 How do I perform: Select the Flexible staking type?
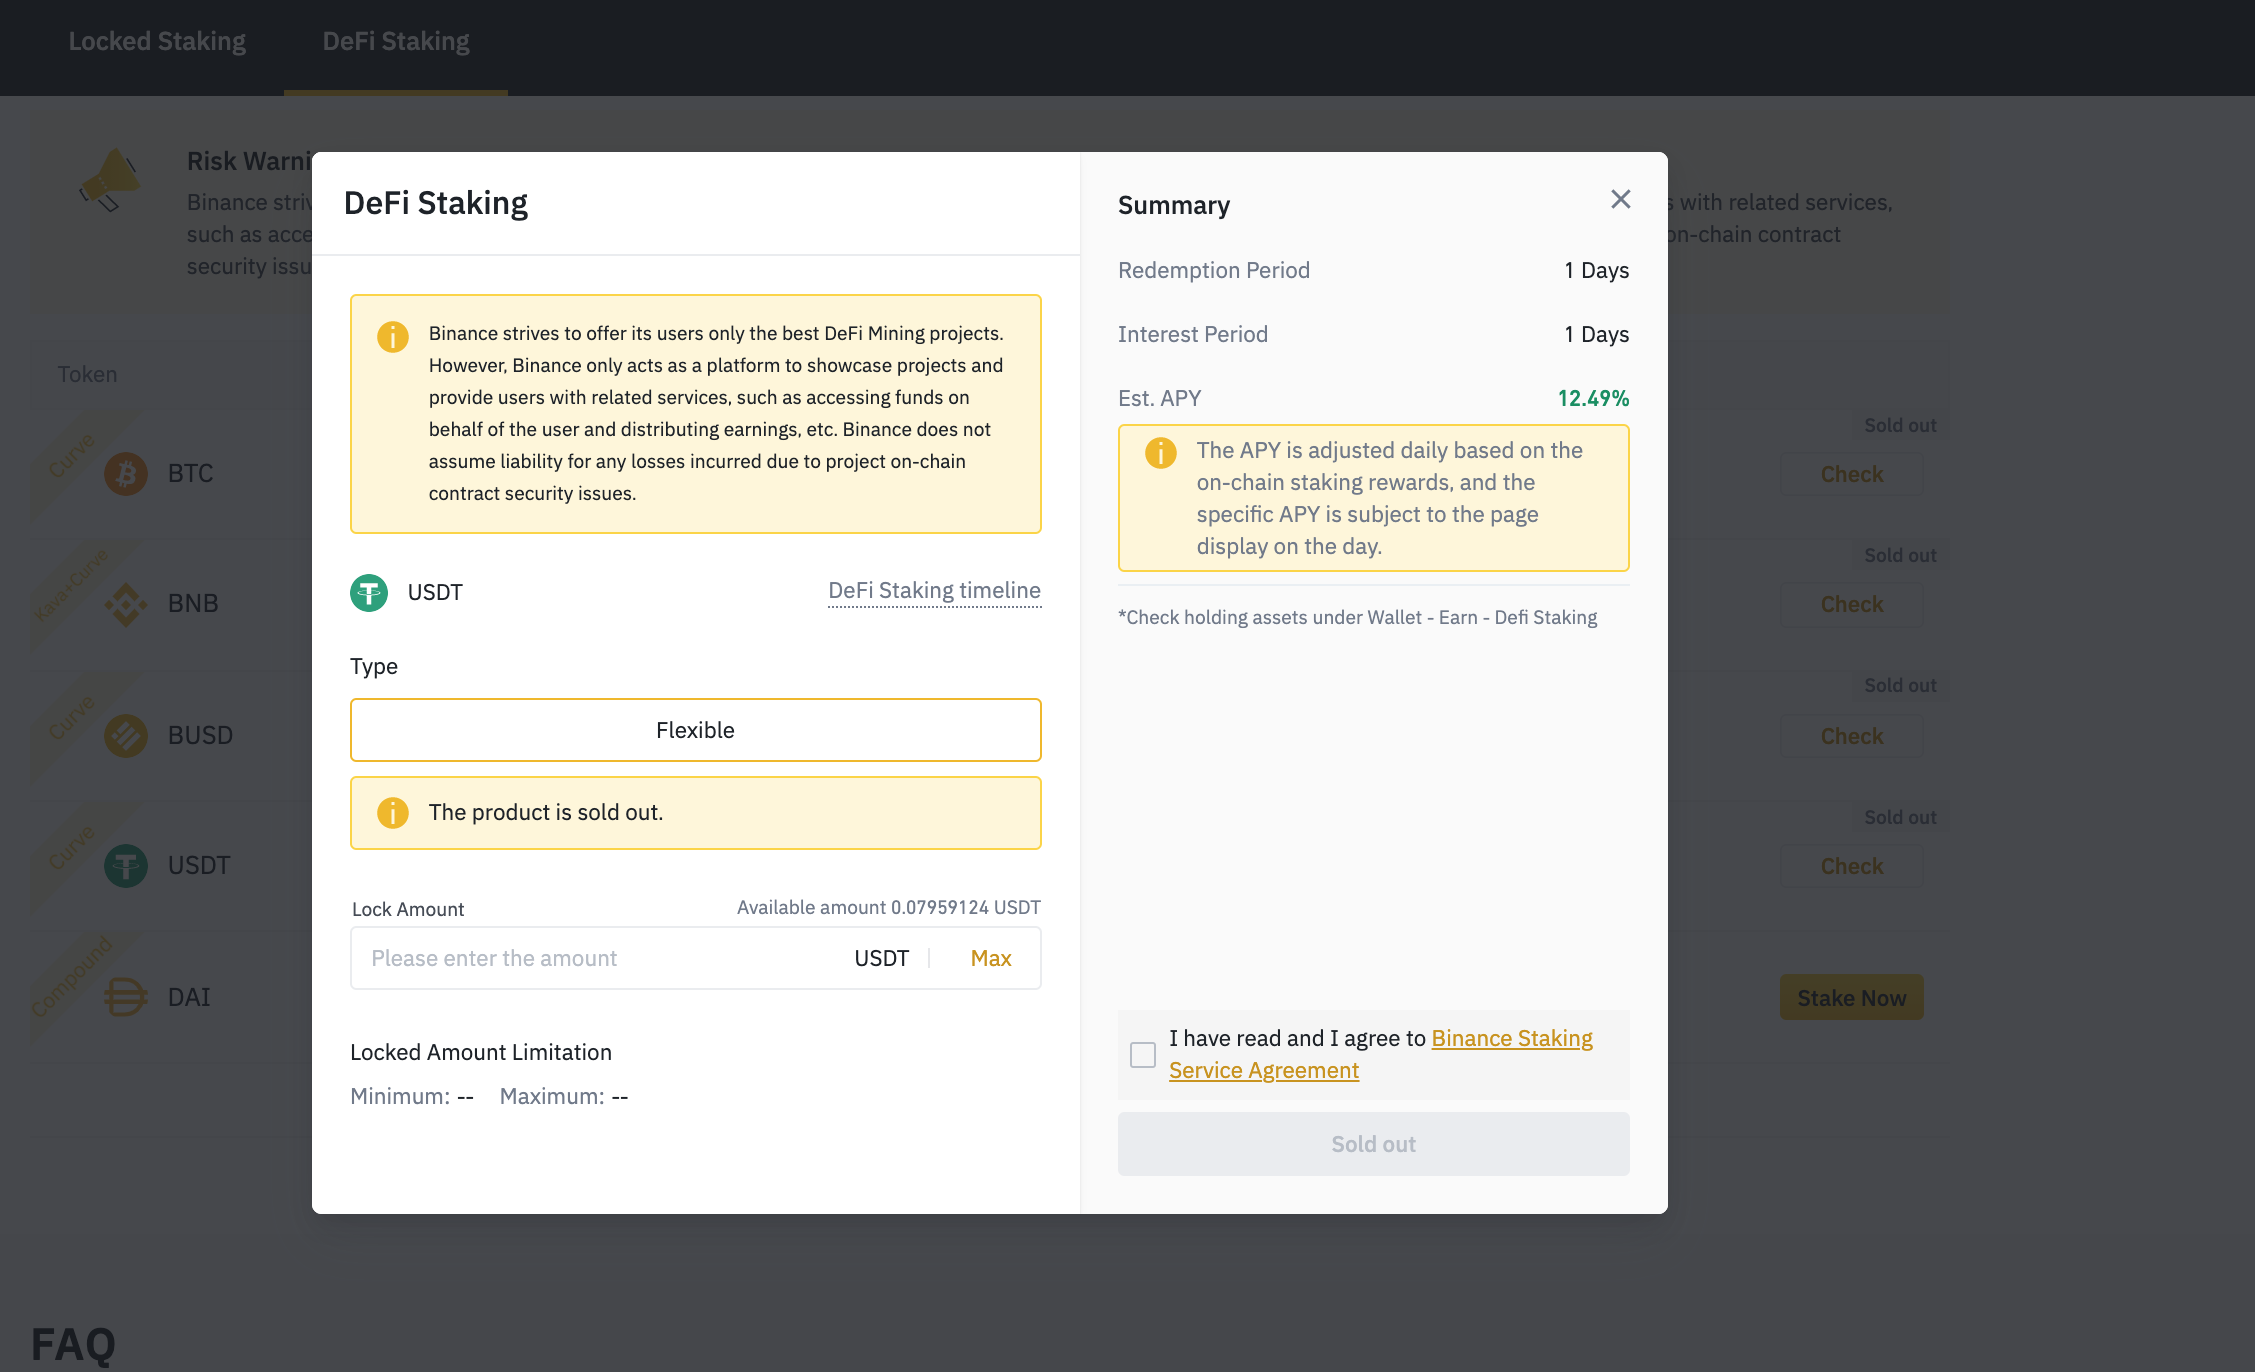pyautogui.click(x=696, y=730)
